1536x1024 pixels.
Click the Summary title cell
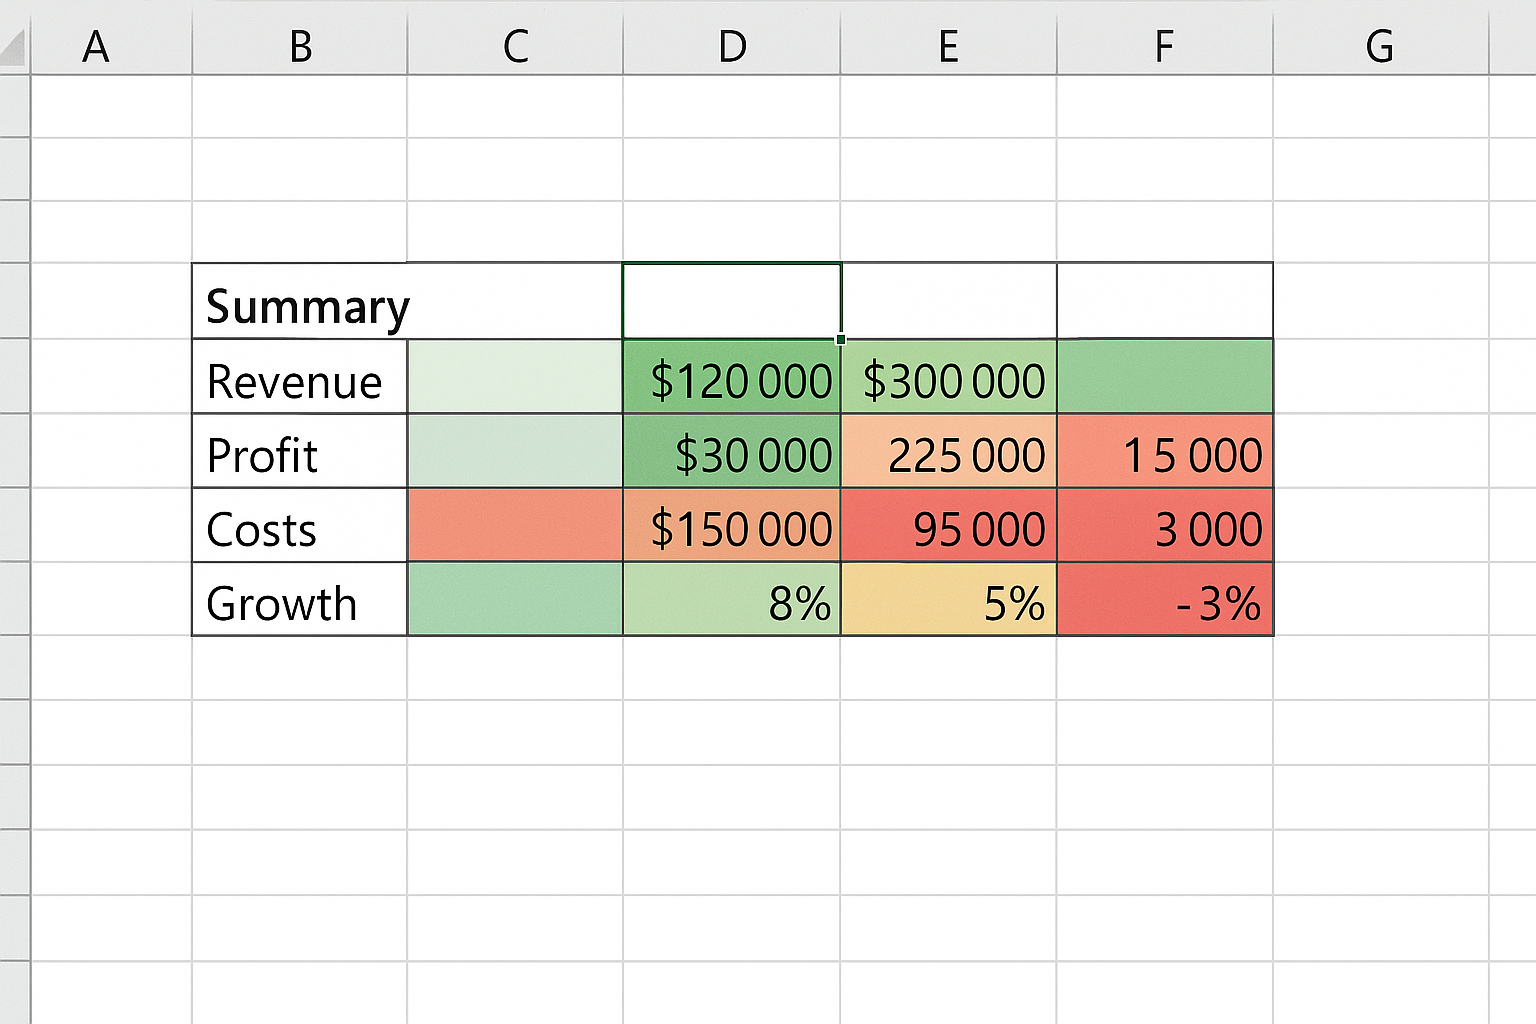[x=407, y=301]
